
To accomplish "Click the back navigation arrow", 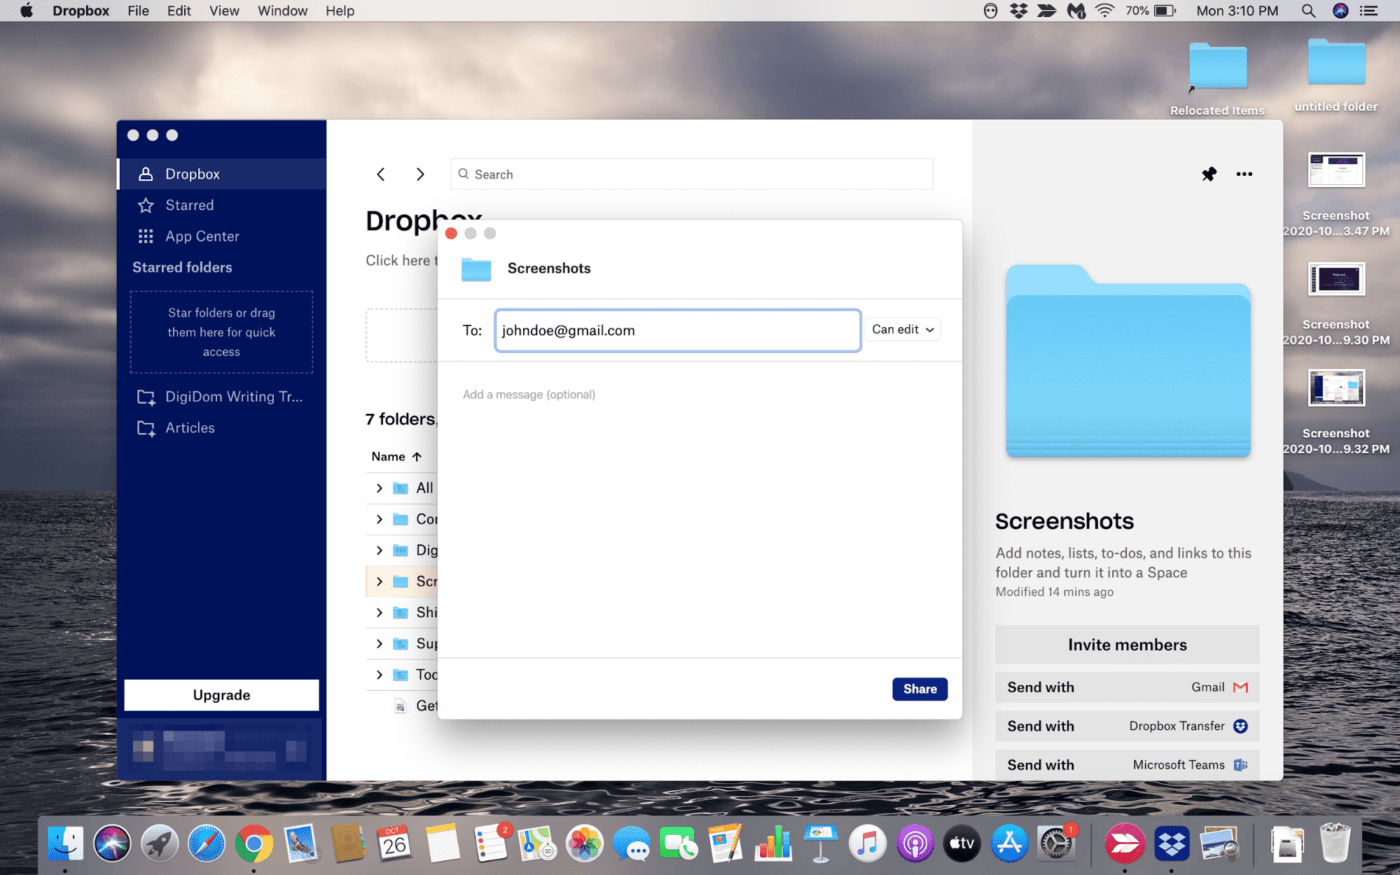I will click(381, 173).
